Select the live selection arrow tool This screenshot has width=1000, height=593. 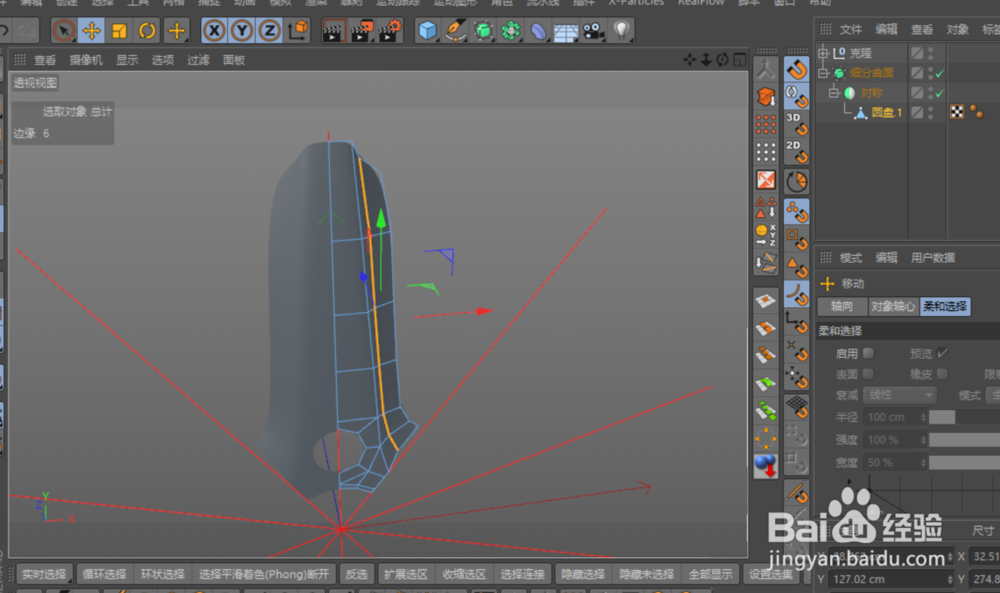pyautogui.click(x=64, y=30)
